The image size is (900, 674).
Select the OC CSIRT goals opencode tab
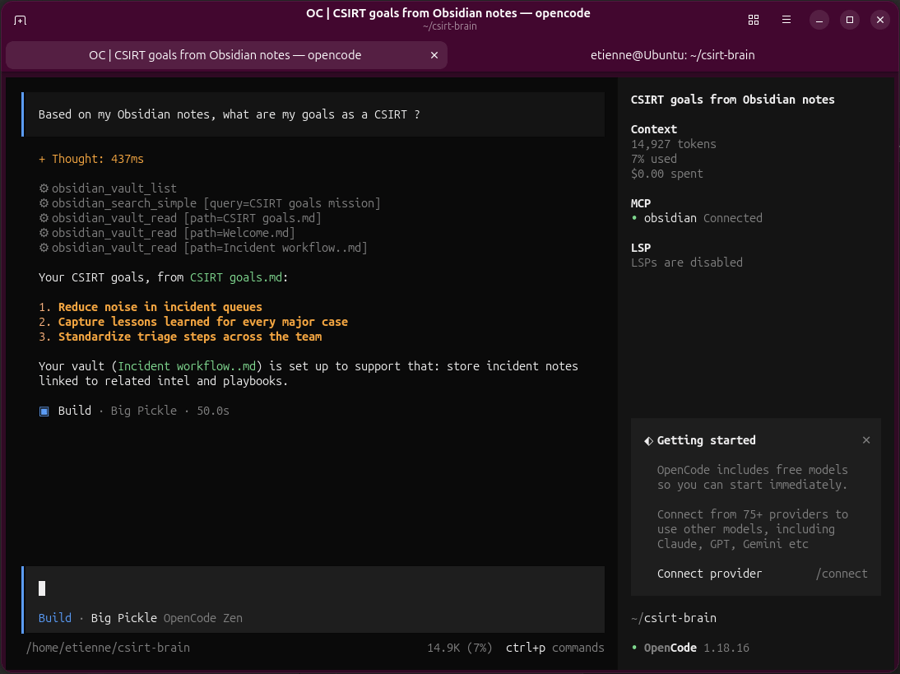pyautogui.click(x=226, y=55)
